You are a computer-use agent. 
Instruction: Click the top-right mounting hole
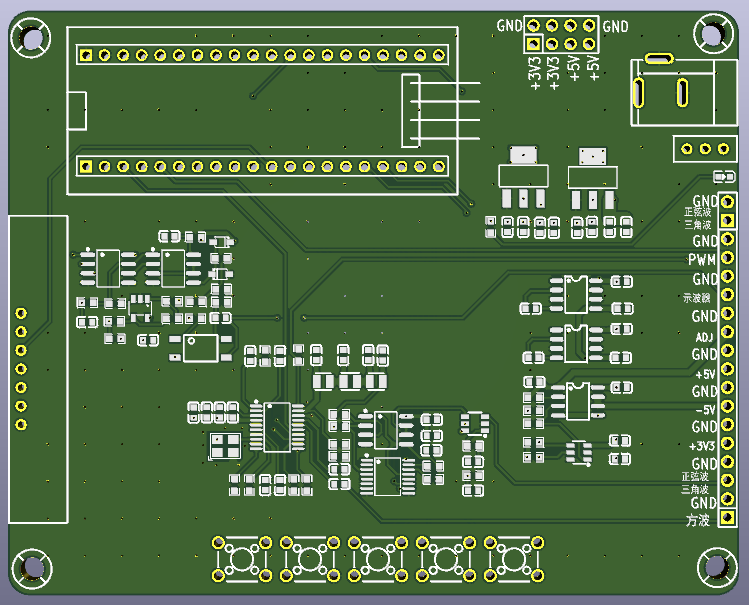(x=713, y=34)
